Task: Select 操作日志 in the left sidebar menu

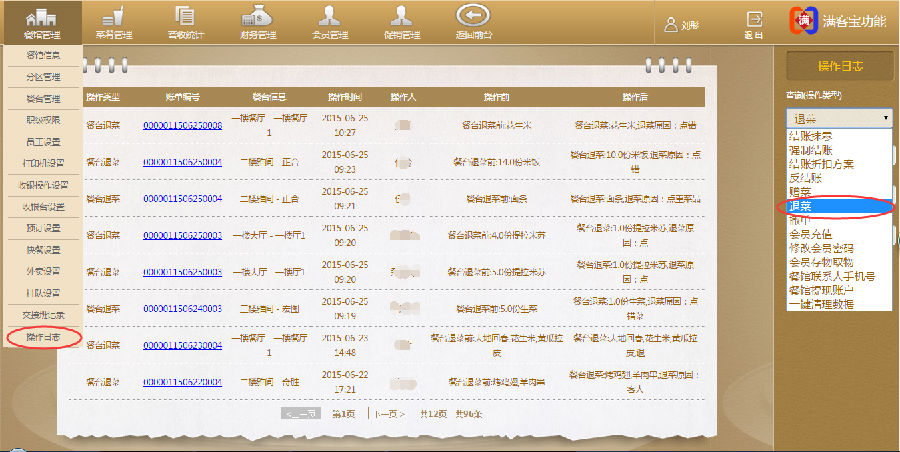Action: coord(42,338)
